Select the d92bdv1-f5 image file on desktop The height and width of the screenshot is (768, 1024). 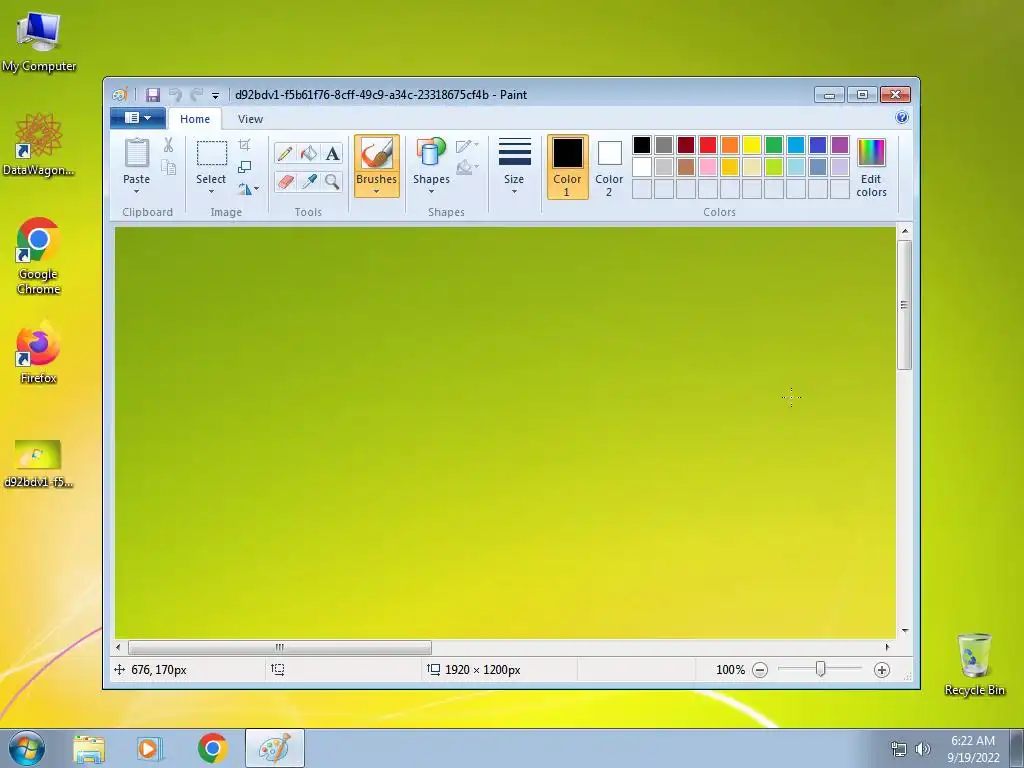[x=39, y=464]
